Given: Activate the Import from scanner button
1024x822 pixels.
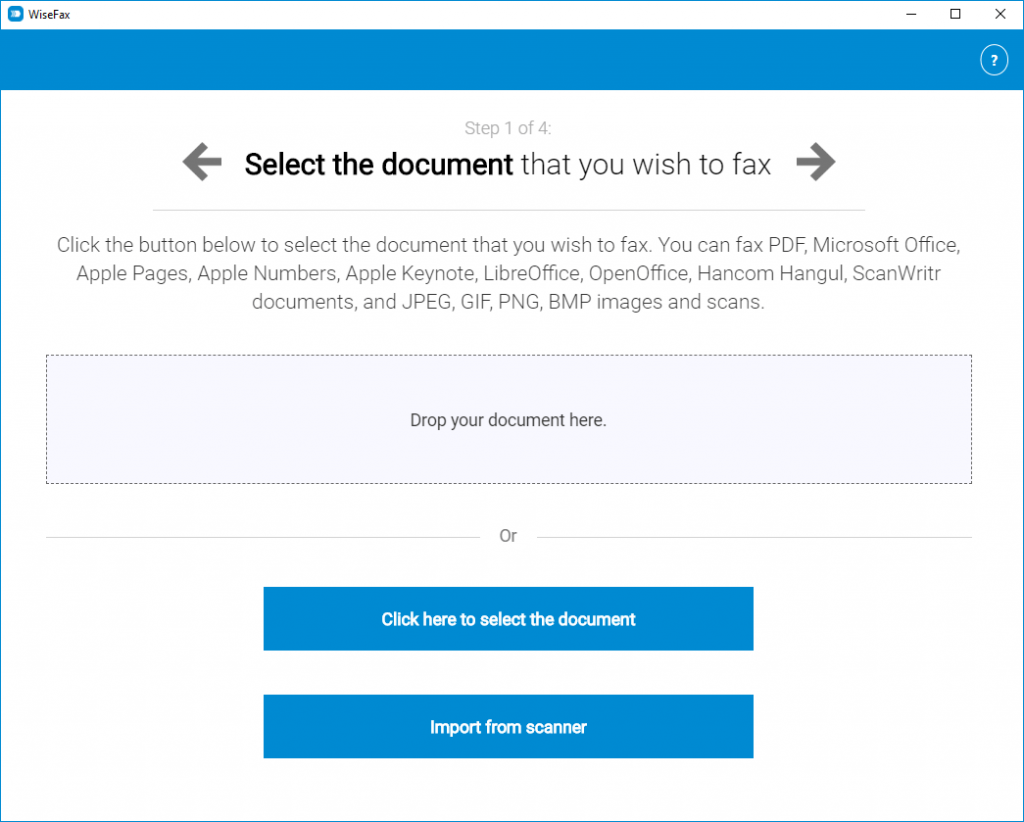Looking at the screenshot, I should [x=508, y=726].
